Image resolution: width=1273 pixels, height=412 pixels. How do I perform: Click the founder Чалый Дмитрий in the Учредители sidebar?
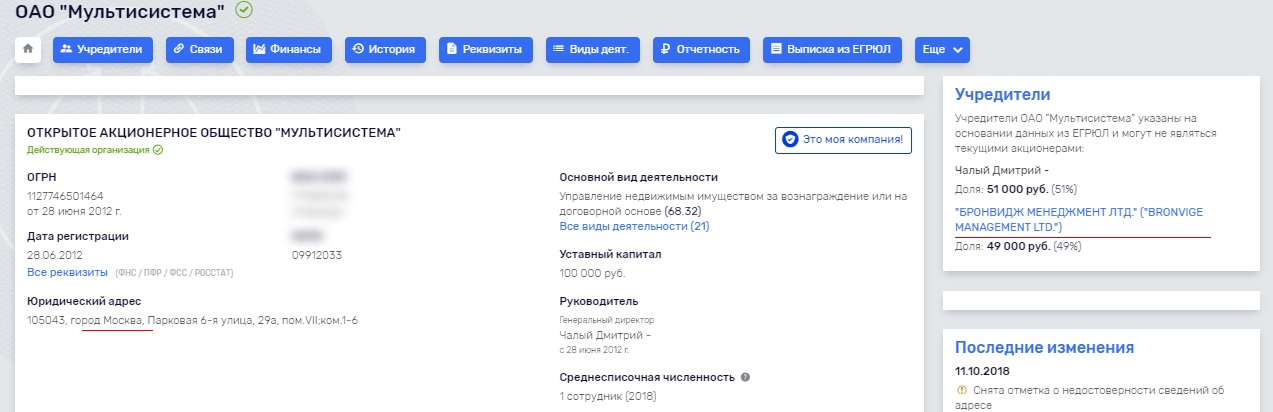click(1001, 171)
